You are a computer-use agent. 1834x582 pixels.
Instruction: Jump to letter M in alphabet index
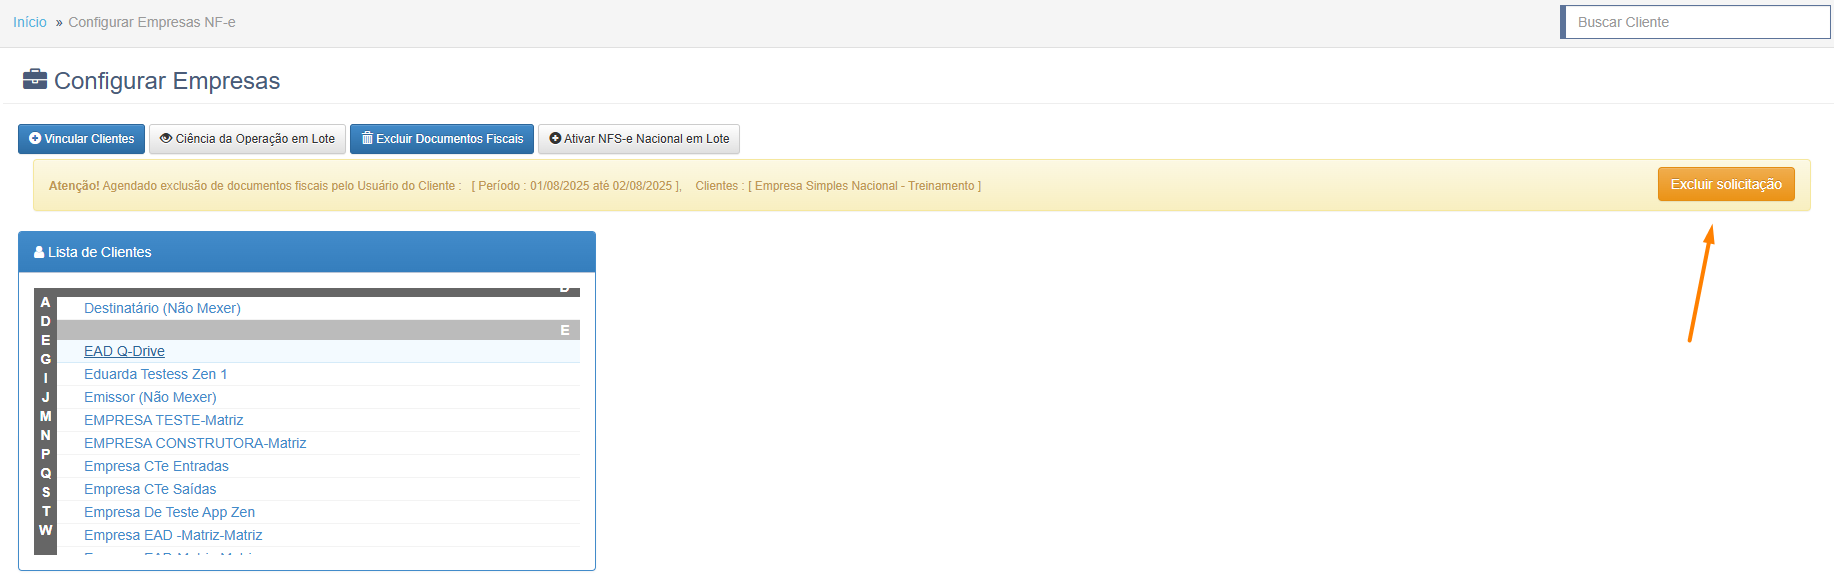coord(45,416)
